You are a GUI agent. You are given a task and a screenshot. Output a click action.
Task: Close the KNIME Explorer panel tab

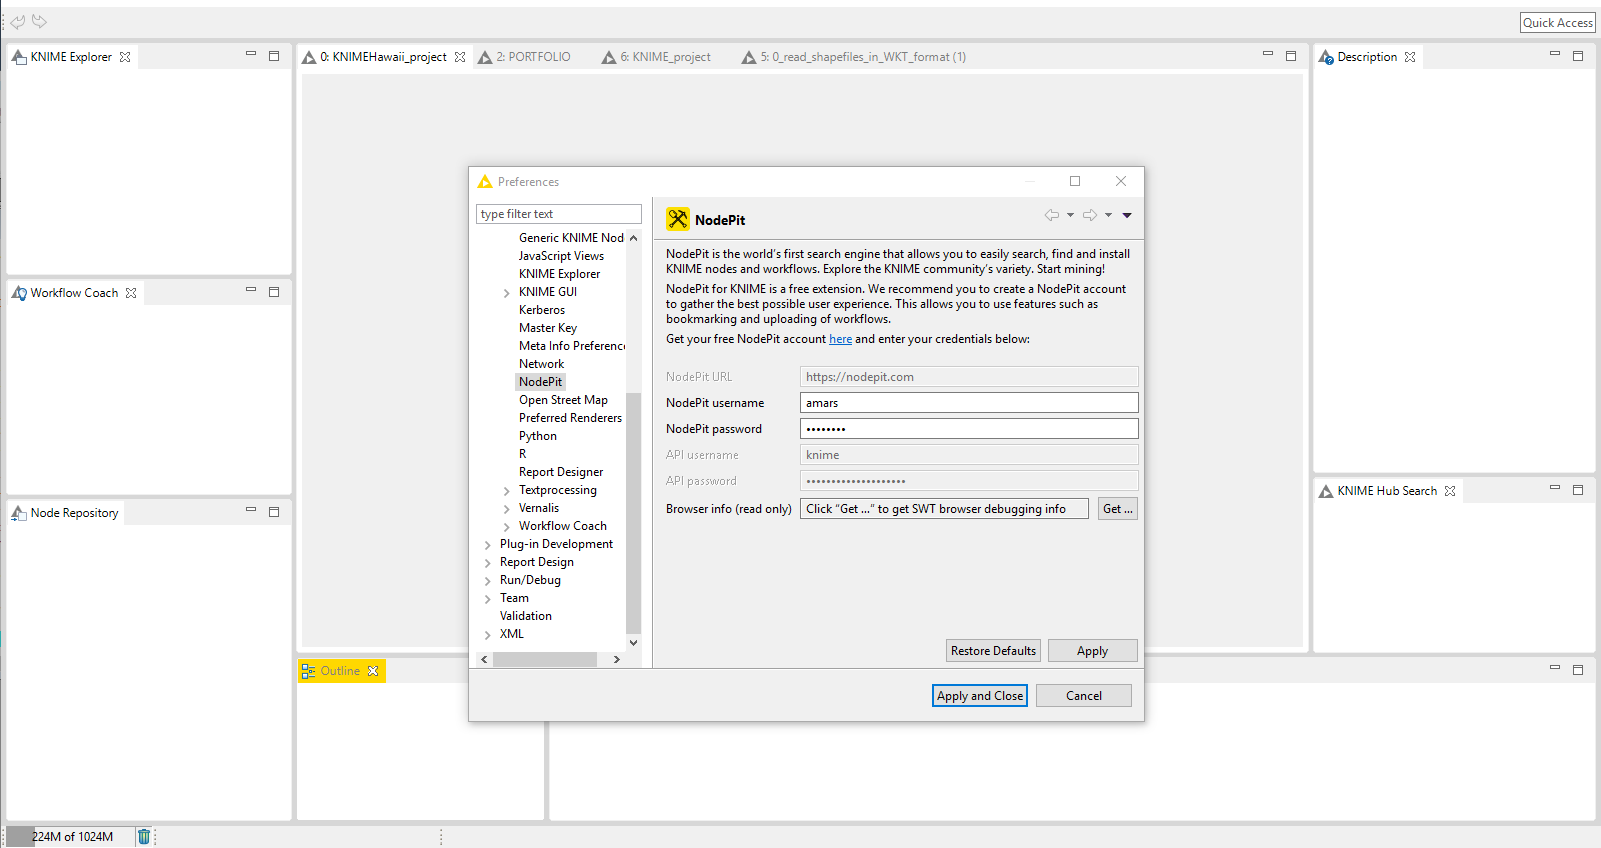[125, 57]
